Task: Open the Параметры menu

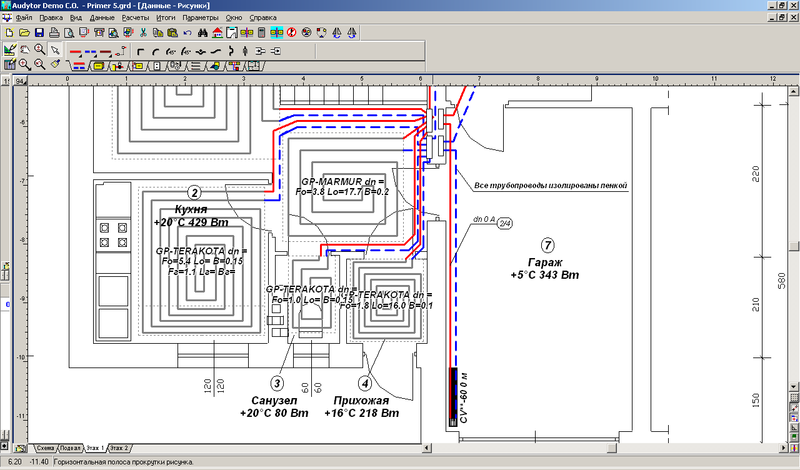Action: [x=201, y=18]
